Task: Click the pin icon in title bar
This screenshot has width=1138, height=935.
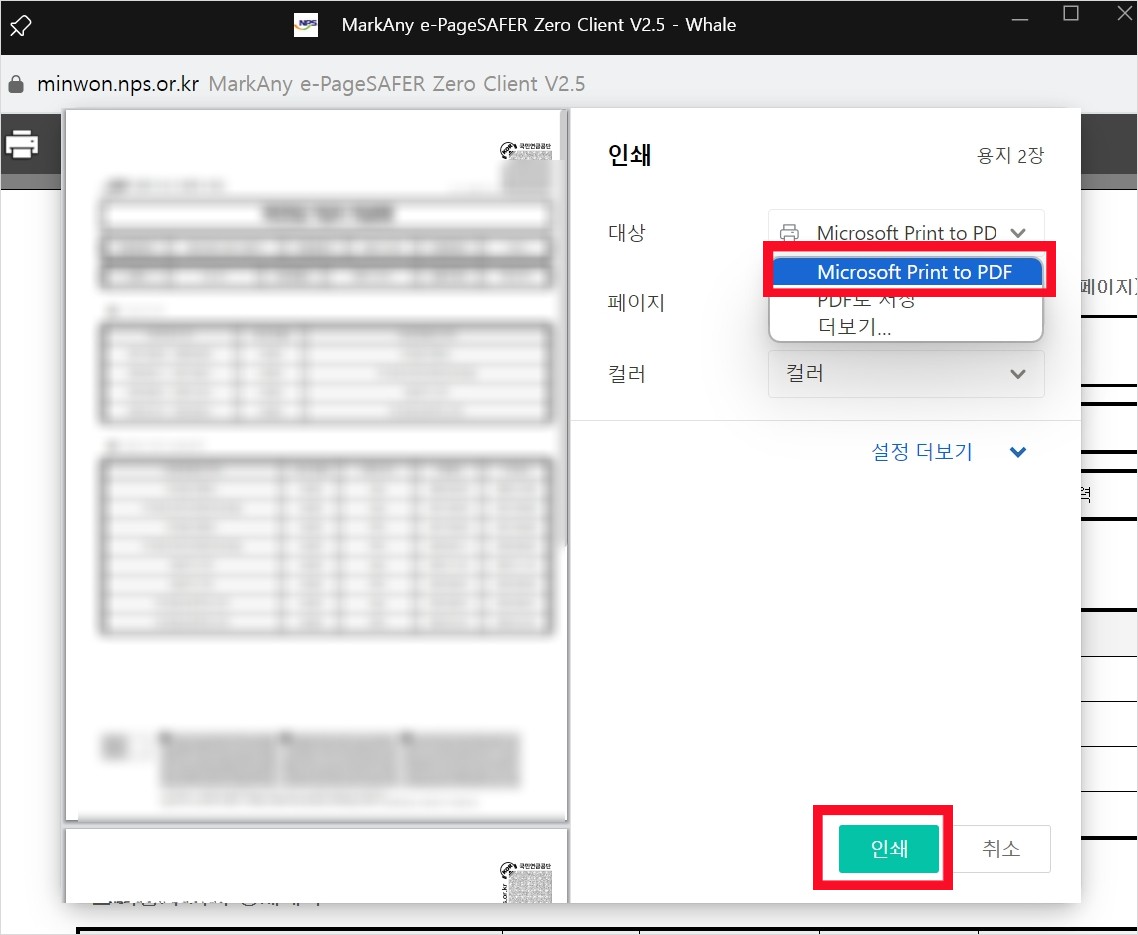Action: pos(20,25)
